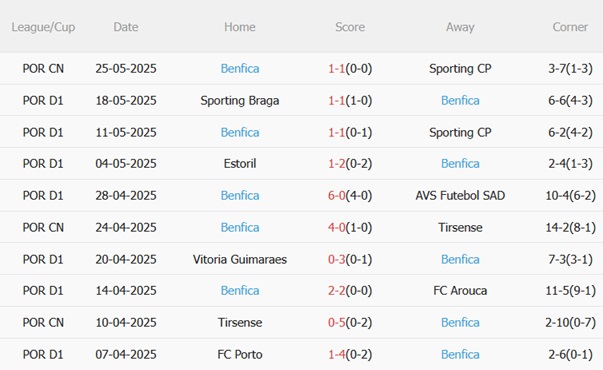Click the Corner column header
603x370 pixels.
tap(570, 27)
